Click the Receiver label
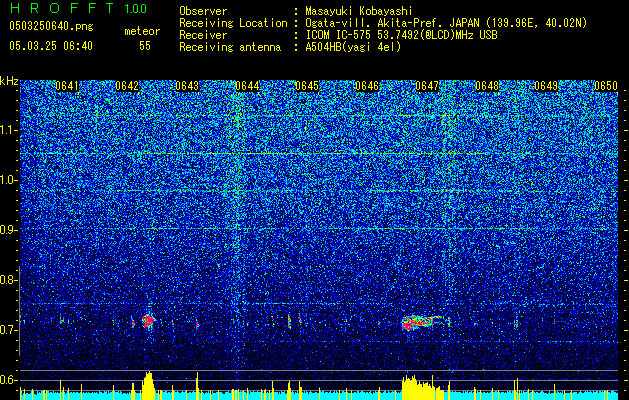Image resolution: width=629 pixels, height=400 pixels. (x=203, y=35)
